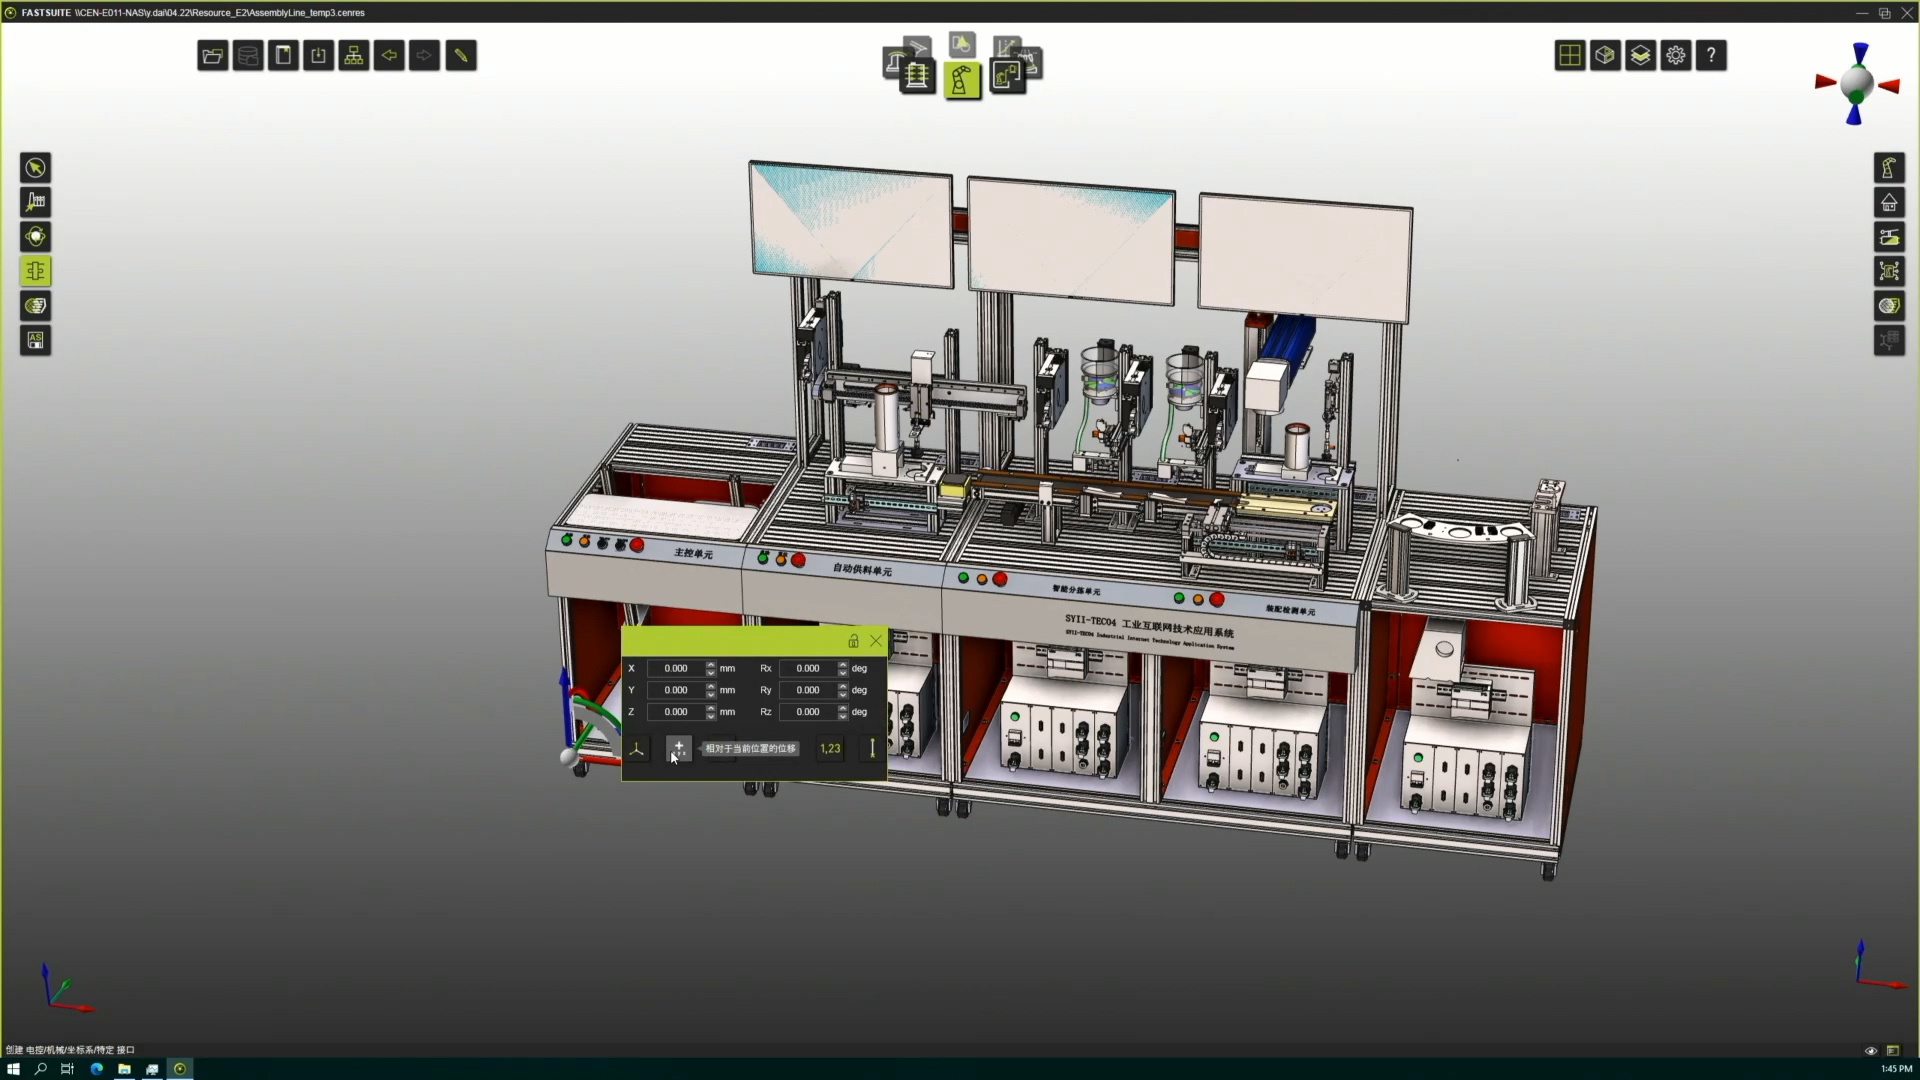
Task: Click the 1,23 numeric format button
Action: [x=830, y=748]
